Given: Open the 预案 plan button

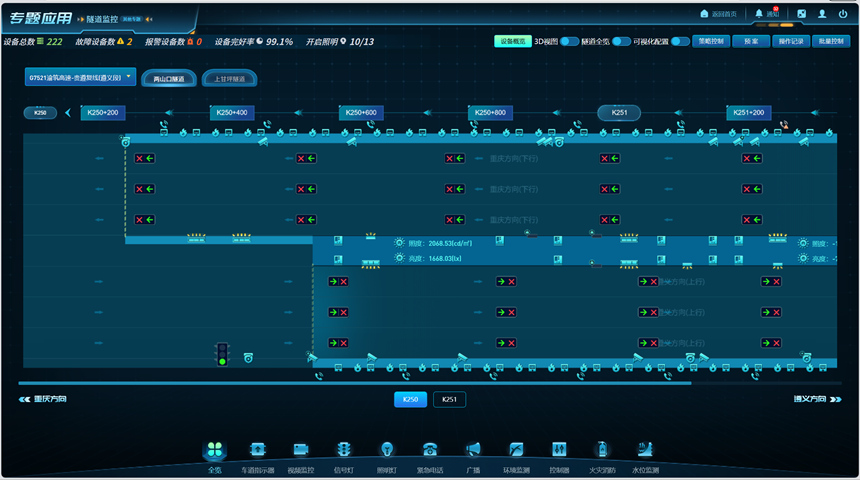Looking at the screenshot, I should (x=751, y=42).
